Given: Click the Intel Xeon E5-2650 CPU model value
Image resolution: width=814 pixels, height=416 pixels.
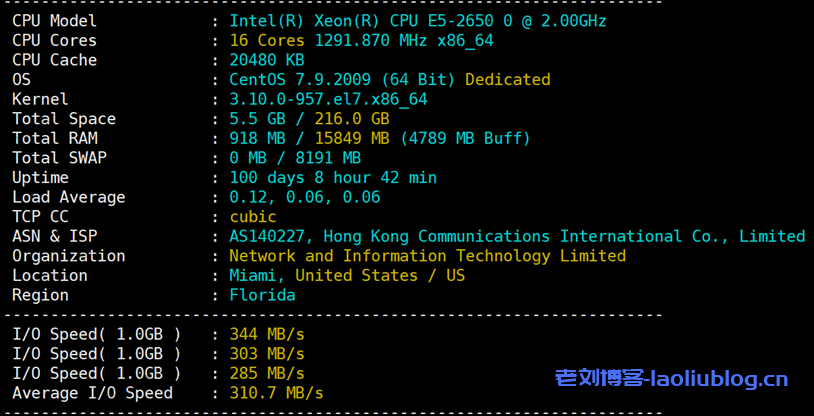Looking at the screenshot, I should tap(417, 21).
